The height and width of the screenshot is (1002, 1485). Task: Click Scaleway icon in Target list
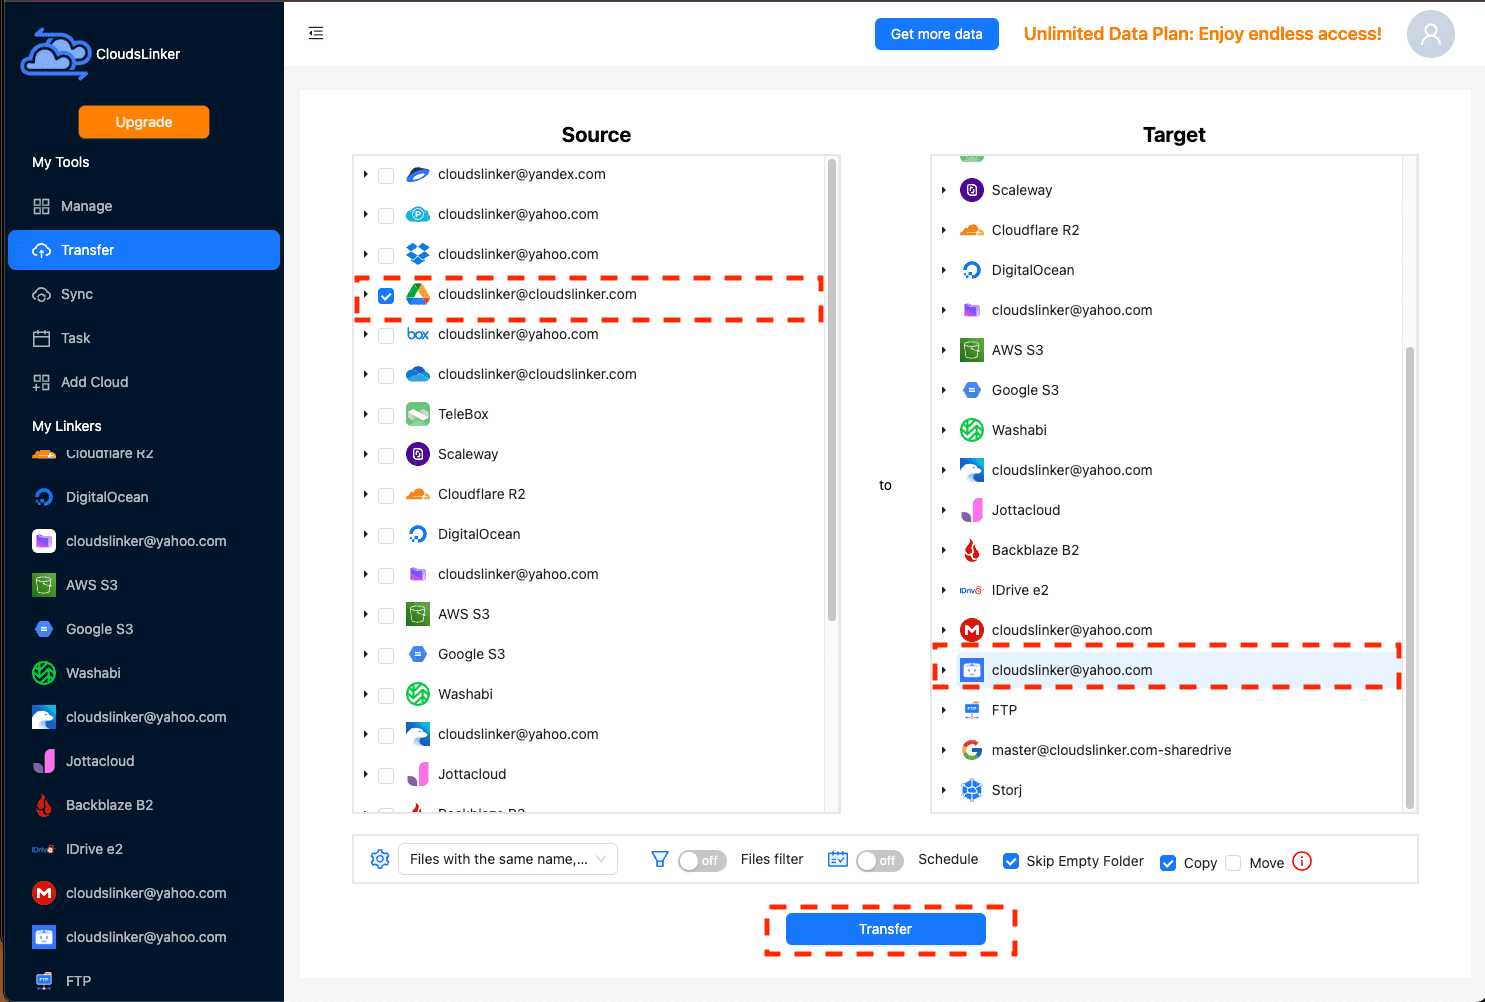(x=972, y=190)
